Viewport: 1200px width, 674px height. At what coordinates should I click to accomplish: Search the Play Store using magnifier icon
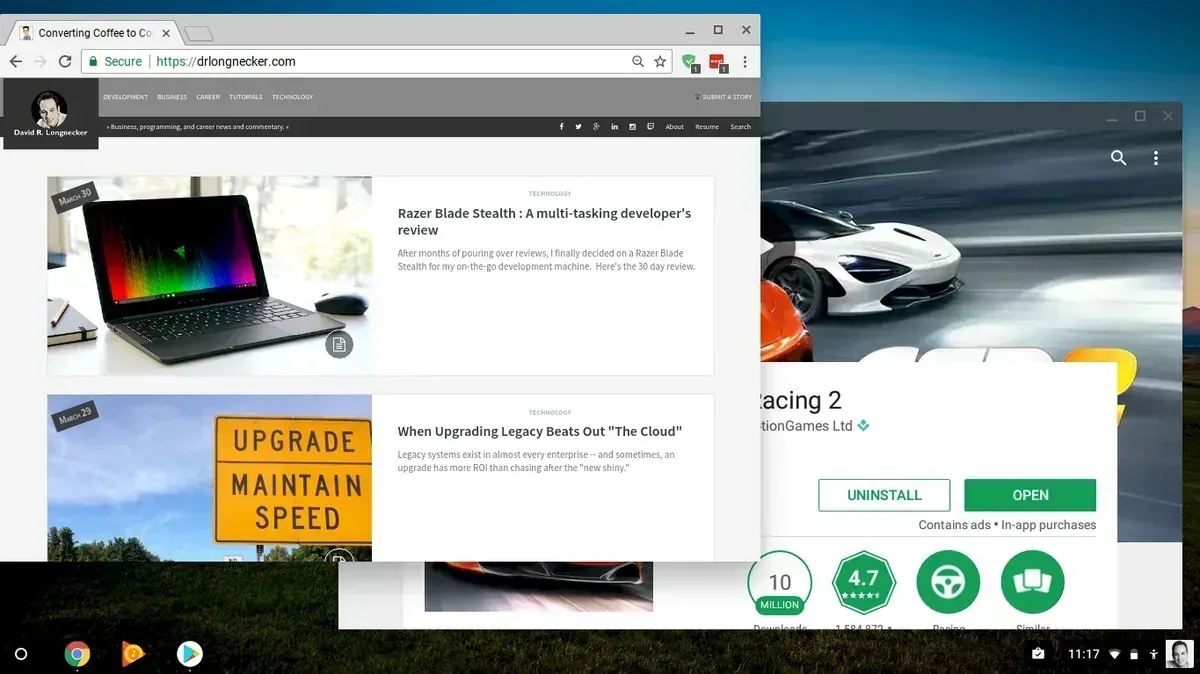1119,158
